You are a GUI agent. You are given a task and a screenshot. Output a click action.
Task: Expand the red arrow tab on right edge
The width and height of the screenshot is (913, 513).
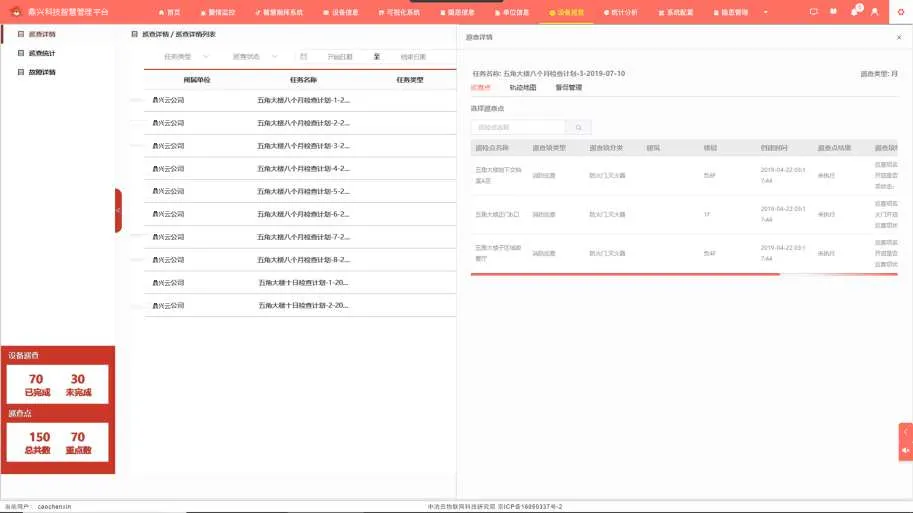coord(906,432)
